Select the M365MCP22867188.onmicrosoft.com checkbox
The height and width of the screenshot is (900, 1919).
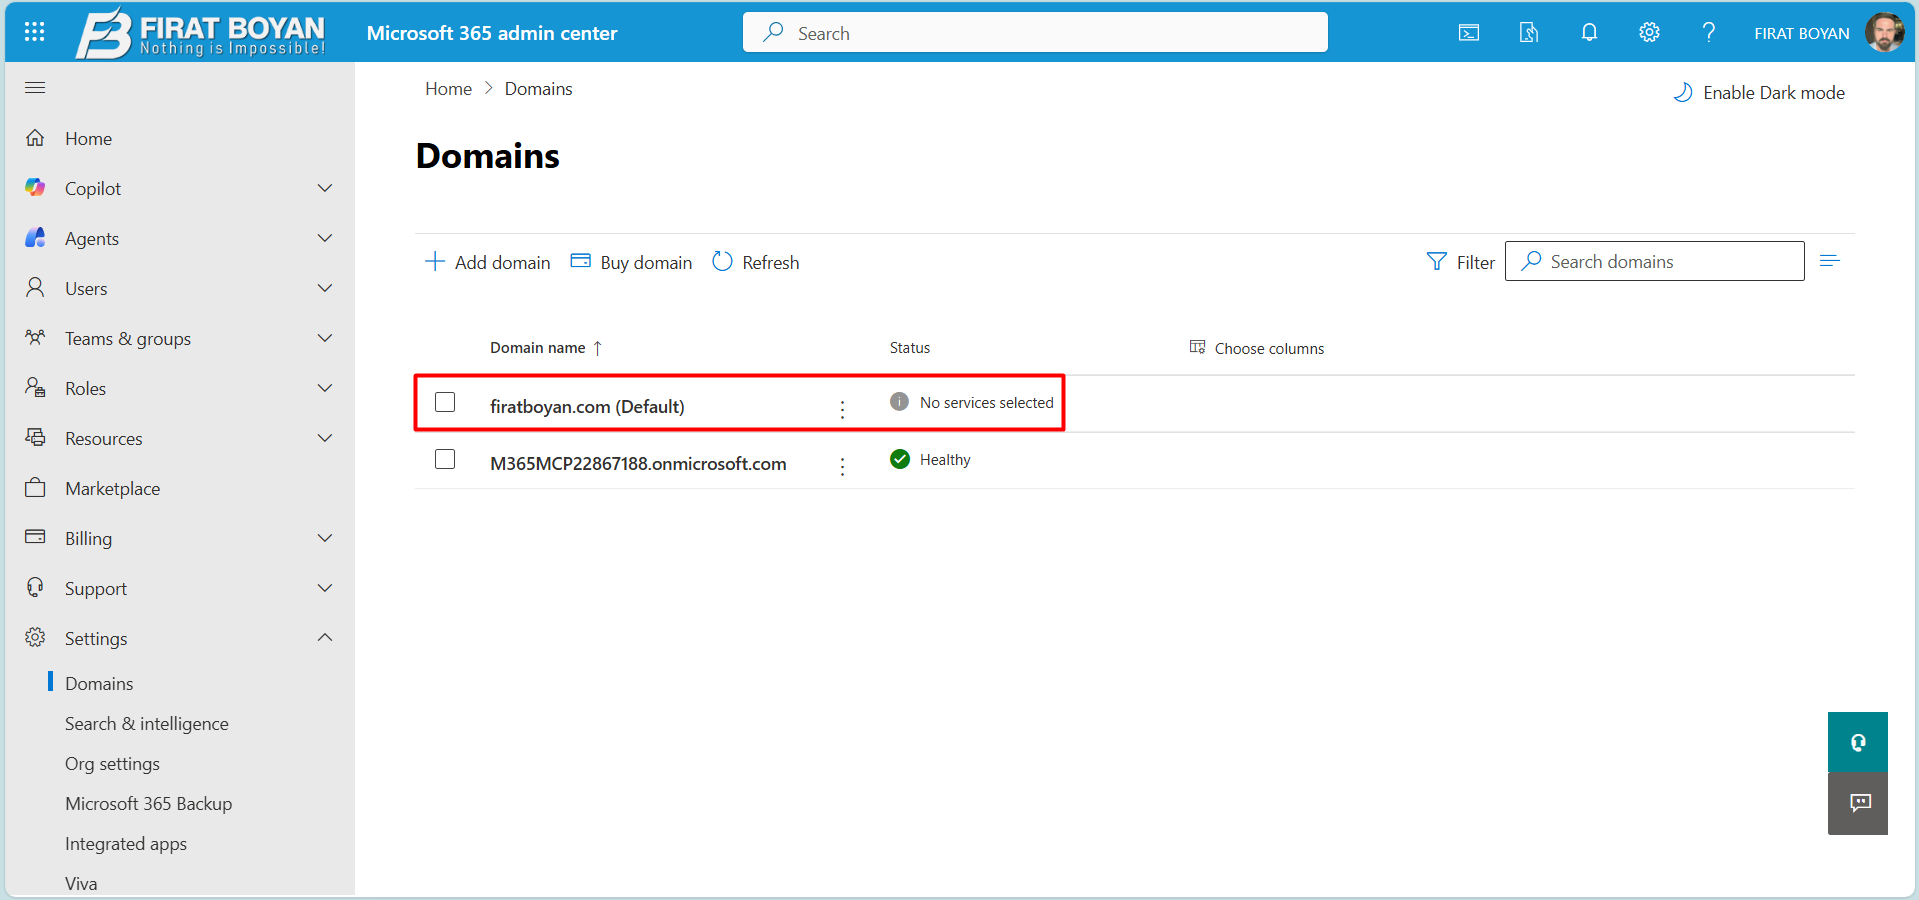(444, 459)
